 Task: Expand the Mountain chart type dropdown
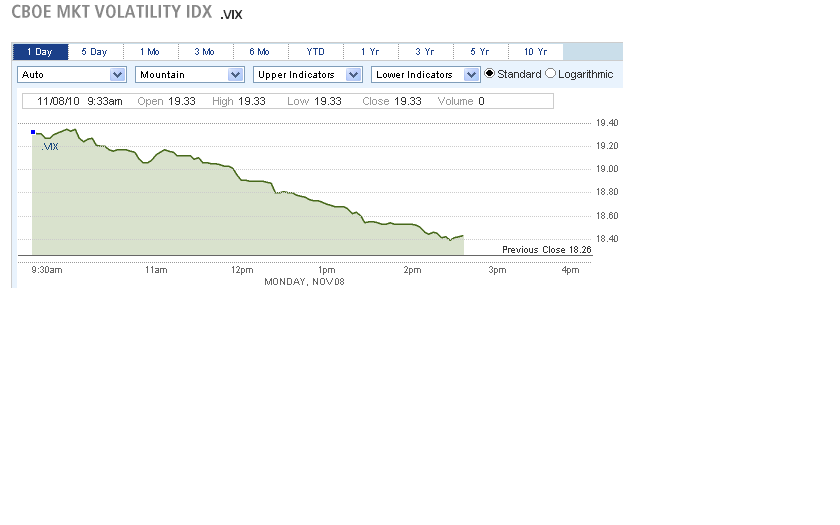[x=190, y=74]
